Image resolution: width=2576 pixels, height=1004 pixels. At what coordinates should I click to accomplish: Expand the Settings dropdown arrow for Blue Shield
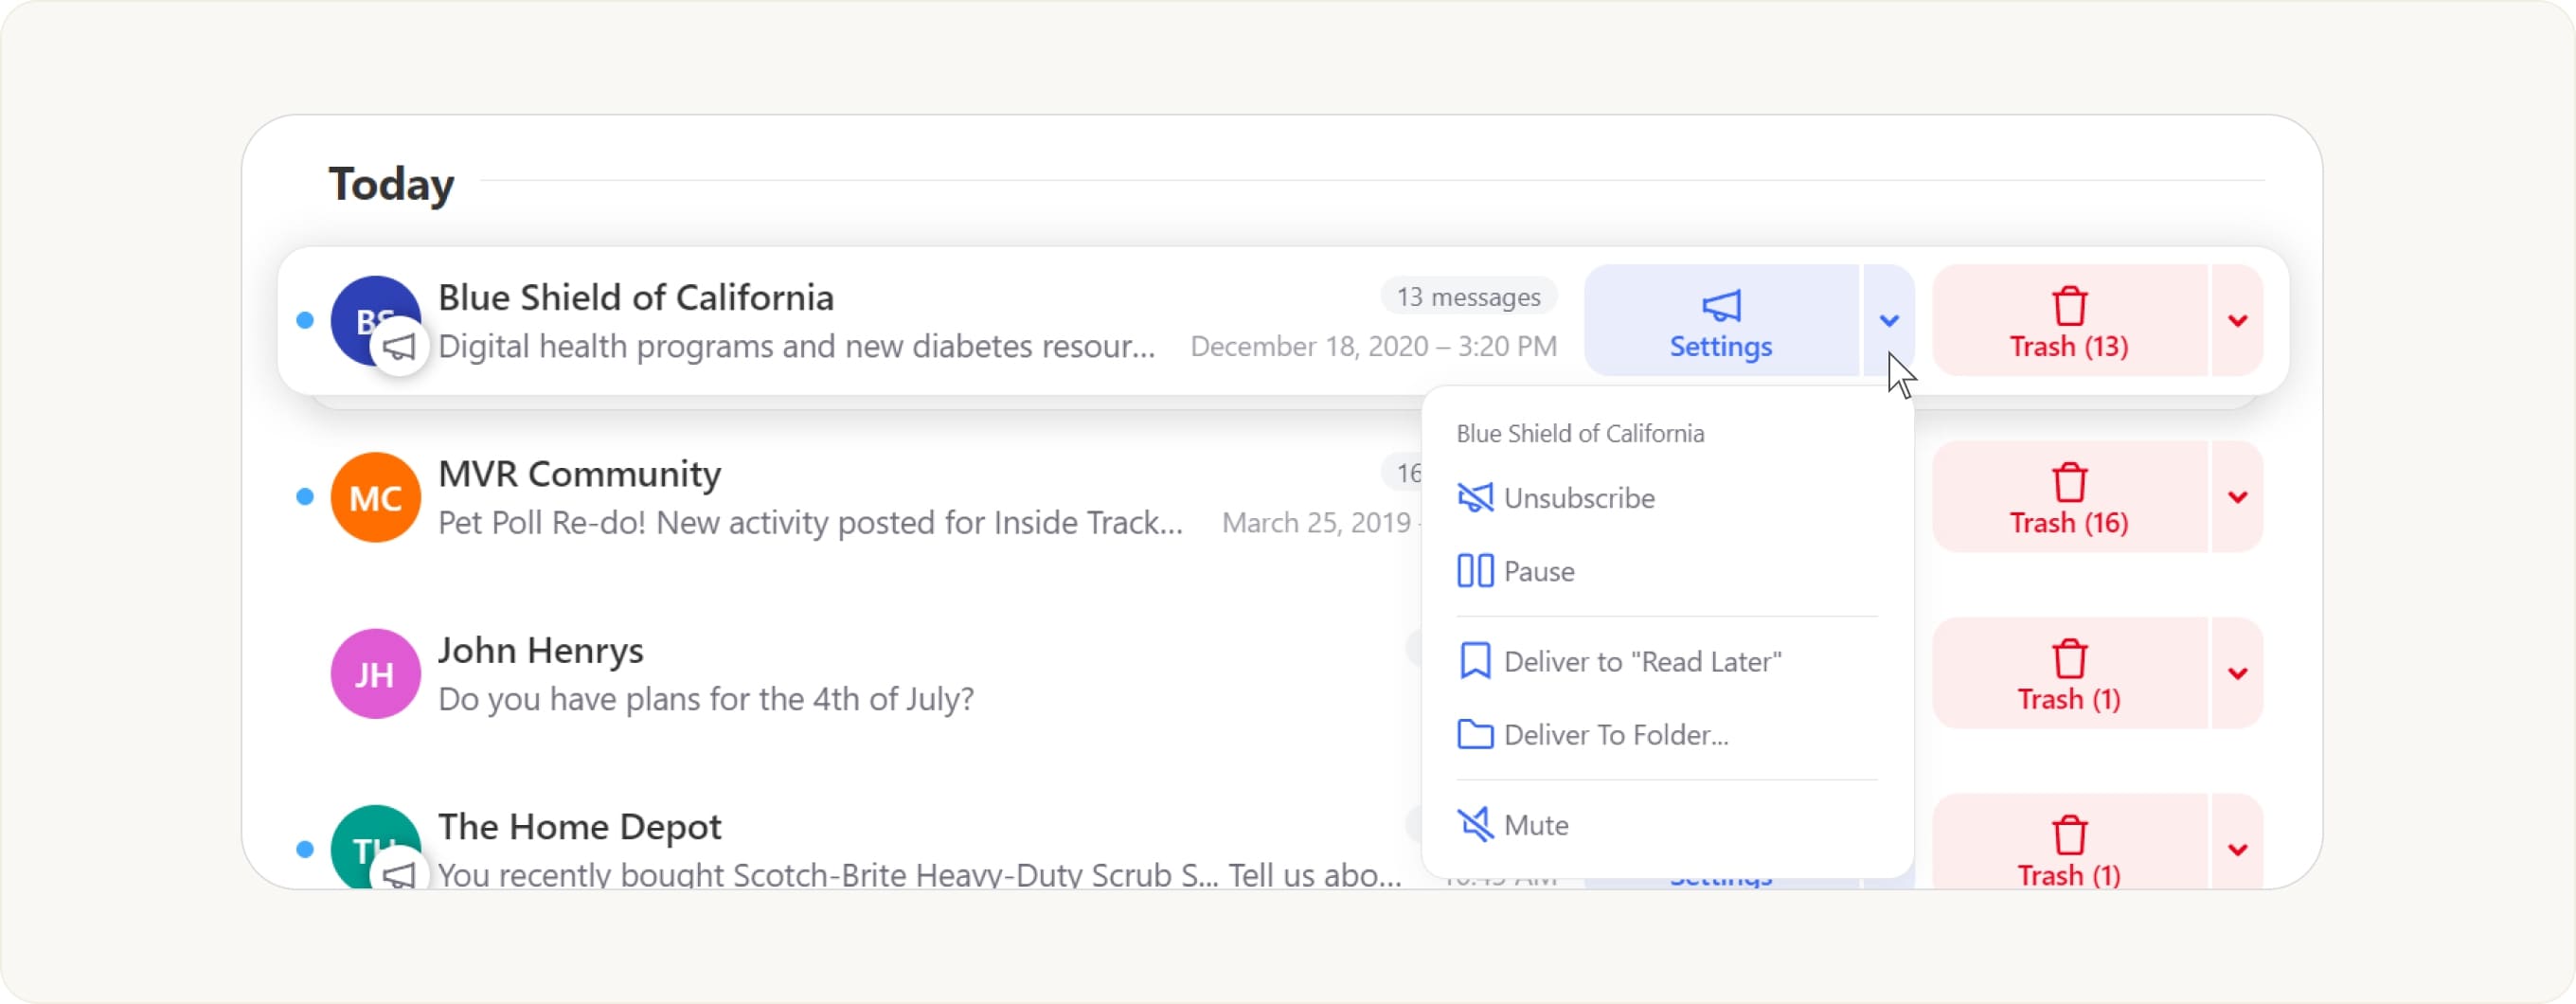point(1889,320)
